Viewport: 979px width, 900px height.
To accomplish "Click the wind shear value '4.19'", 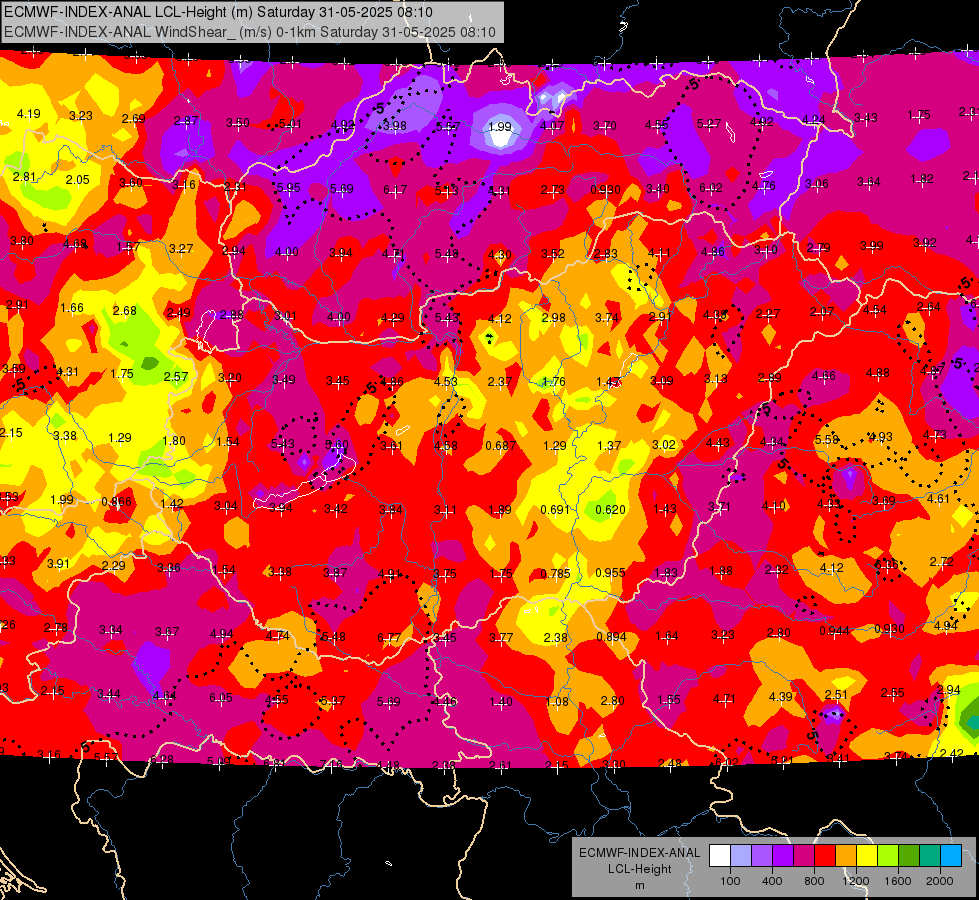I will click(x=29, y=114).
